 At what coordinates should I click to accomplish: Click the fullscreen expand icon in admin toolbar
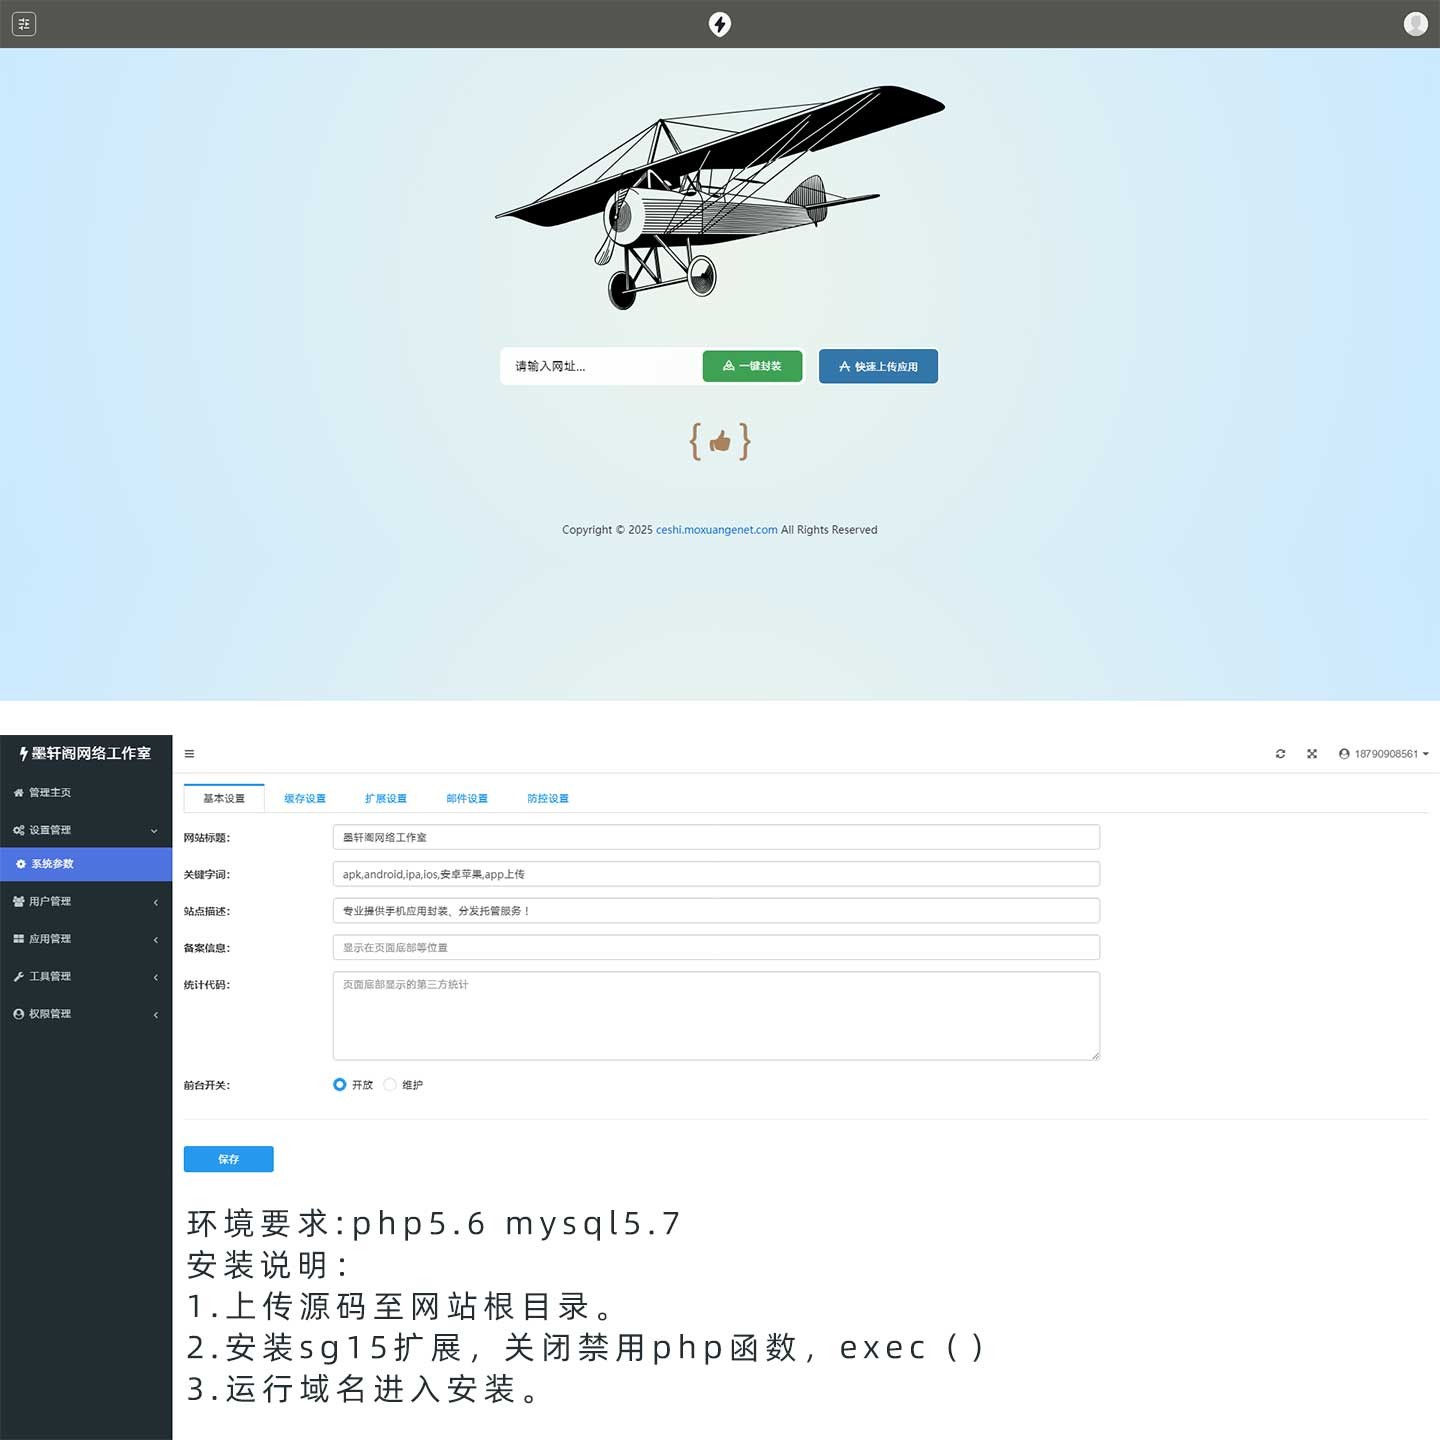pos(1312,754)
